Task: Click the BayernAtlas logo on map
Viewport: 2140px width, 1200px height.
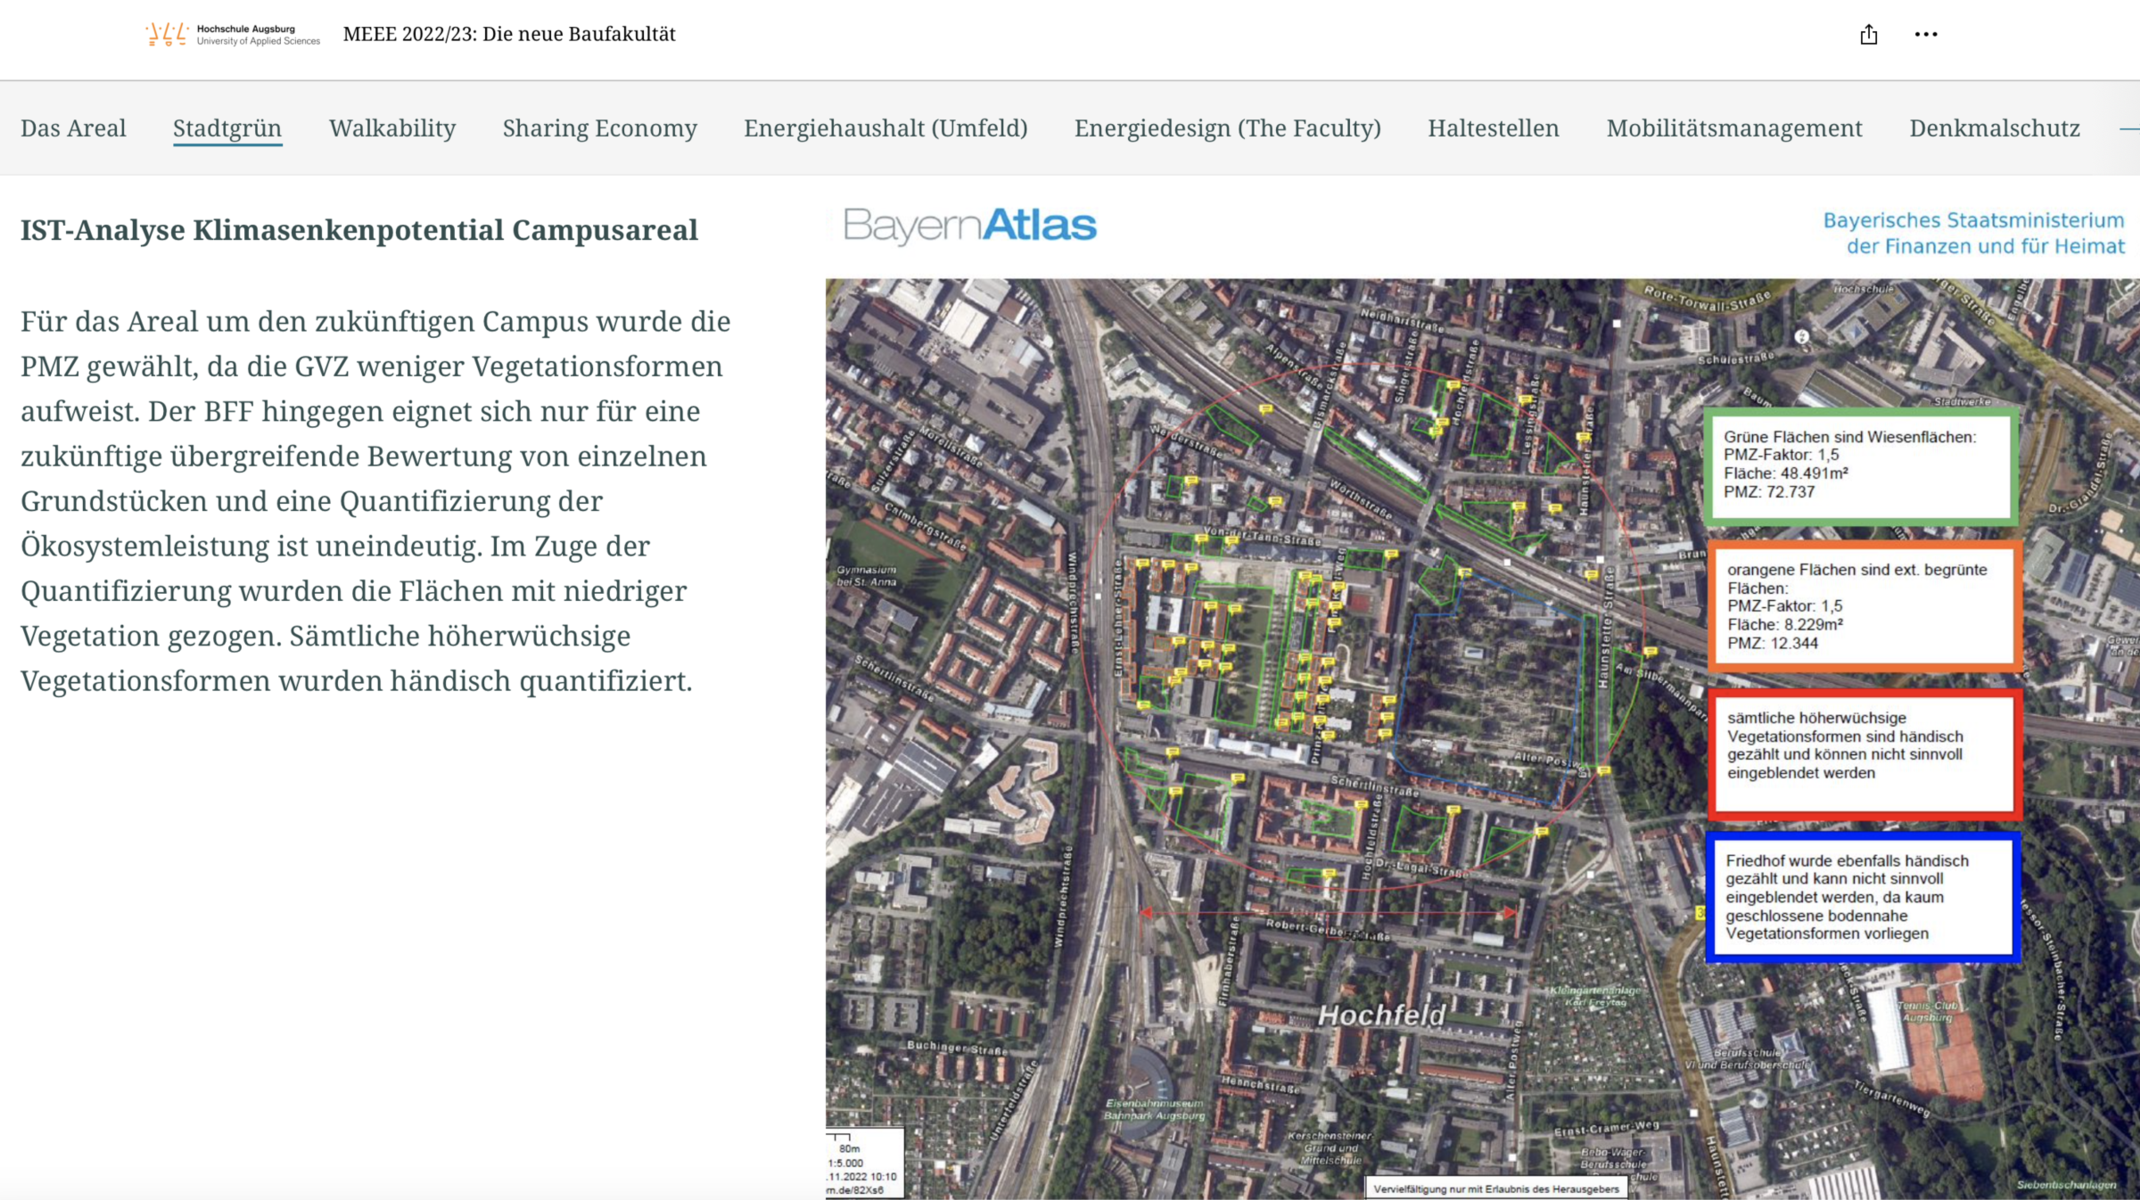Action: pos(969,226)
